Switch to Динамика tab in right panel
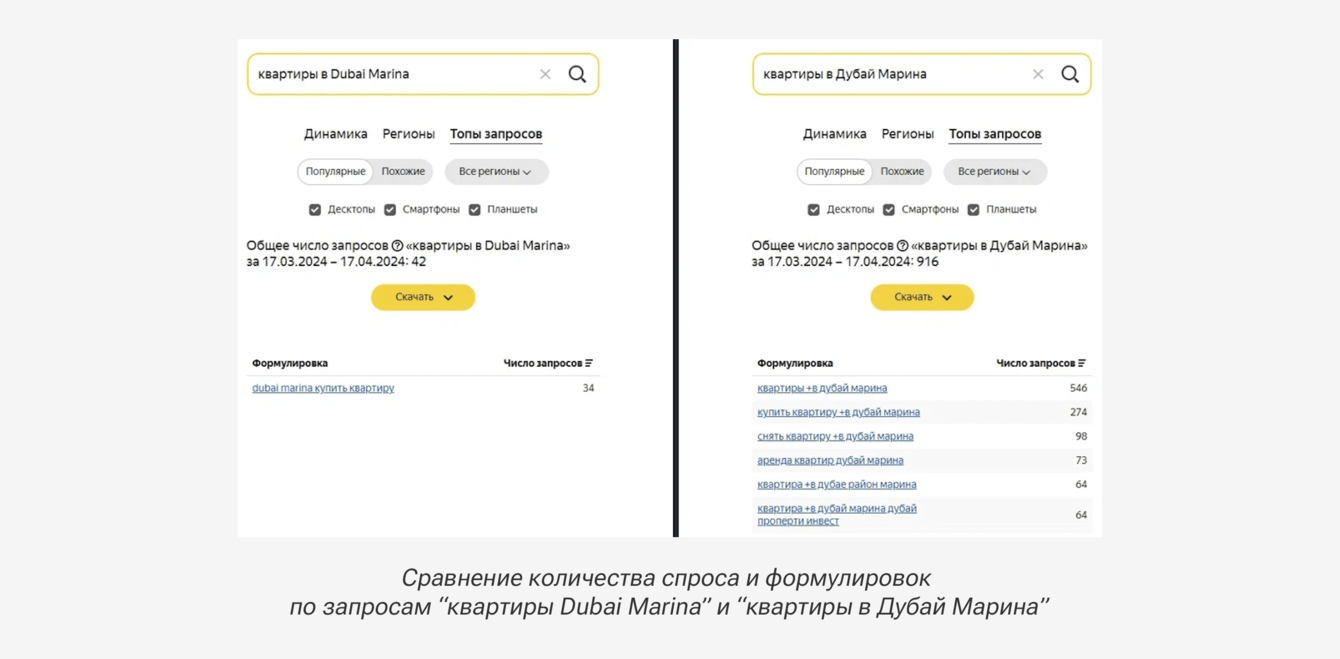Image resolution: width=1340 pixels, height=659 pixels. (835, 134)
